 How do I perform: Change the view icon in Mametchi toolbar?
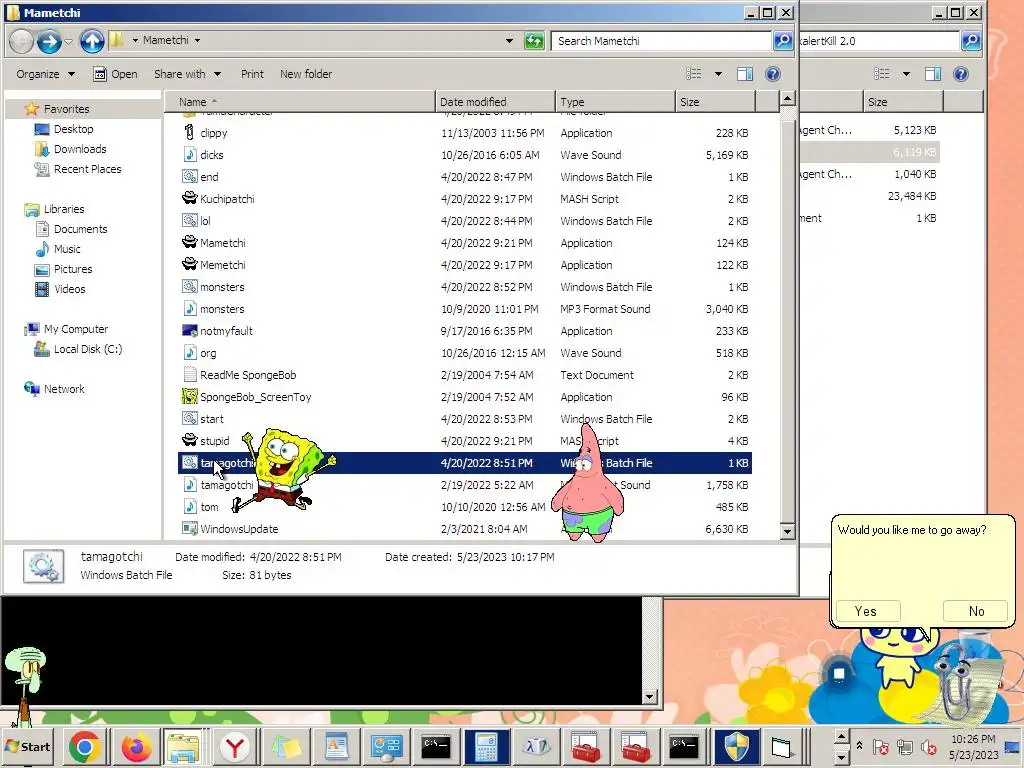(694, 74)
